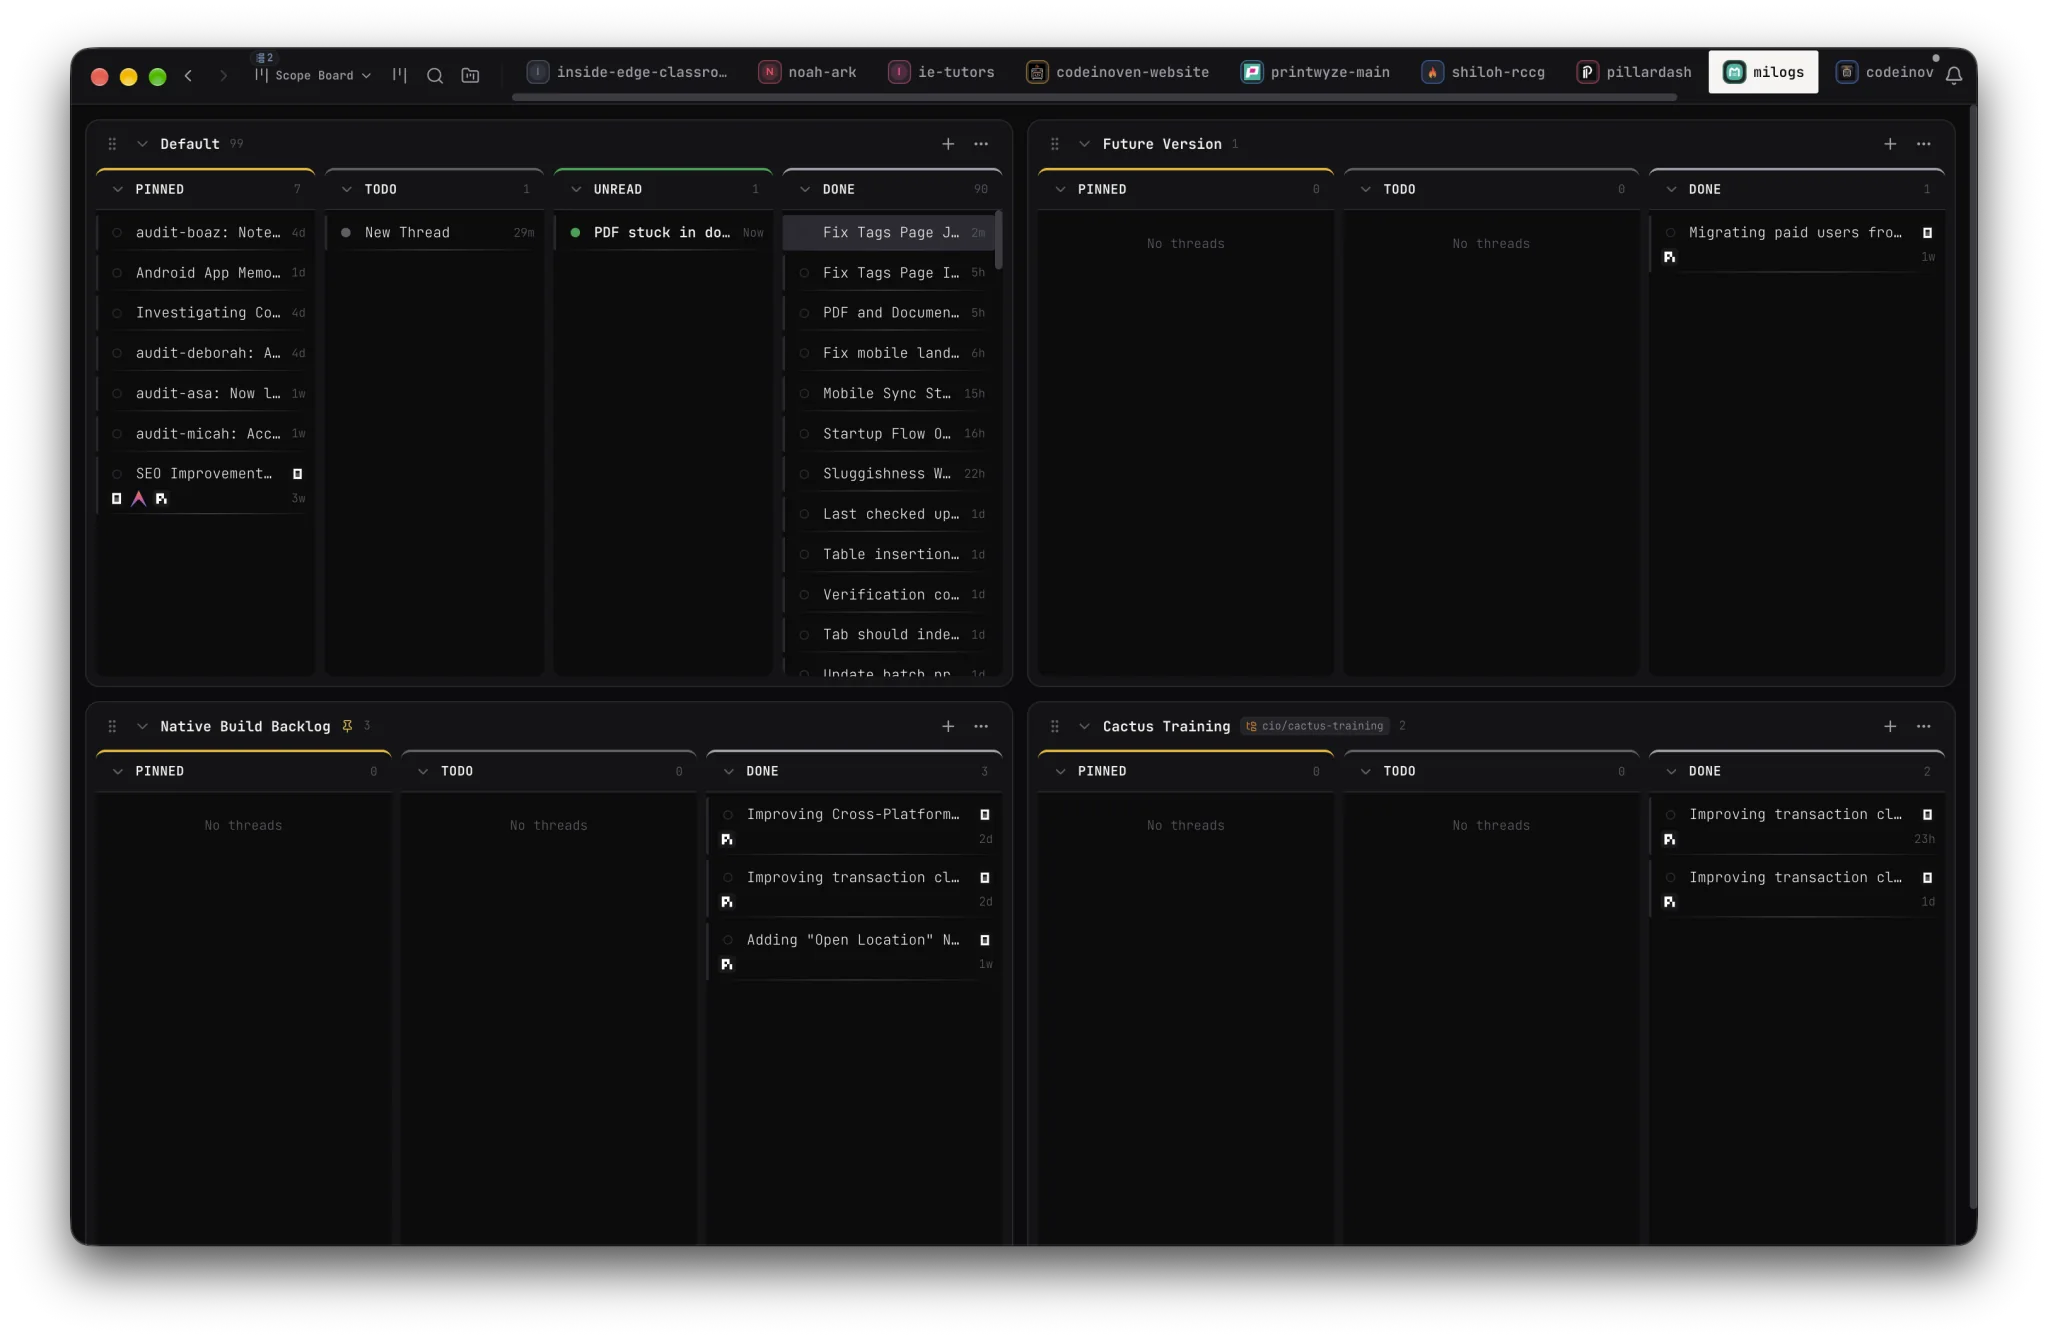Switch to the pillardash tab
The image size is (2048, 1339).
[x=1634, y=72]
